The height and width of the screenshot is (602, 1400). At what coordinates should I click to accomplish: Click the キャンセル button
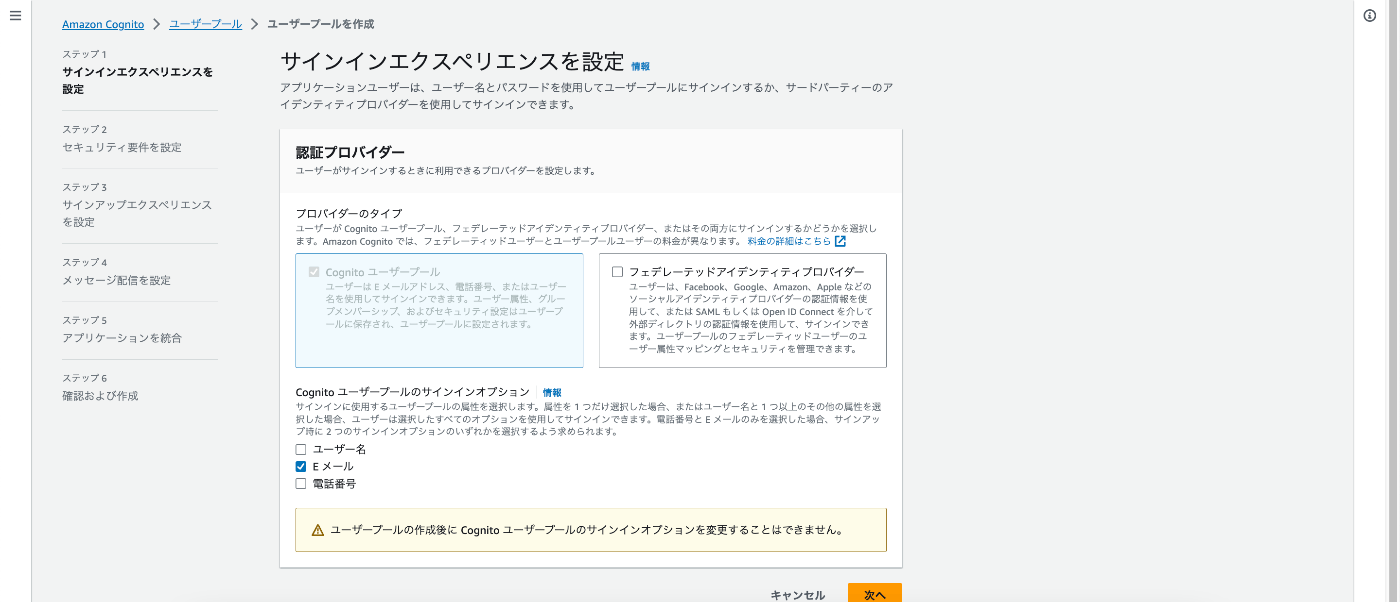(x=798, y=595)
